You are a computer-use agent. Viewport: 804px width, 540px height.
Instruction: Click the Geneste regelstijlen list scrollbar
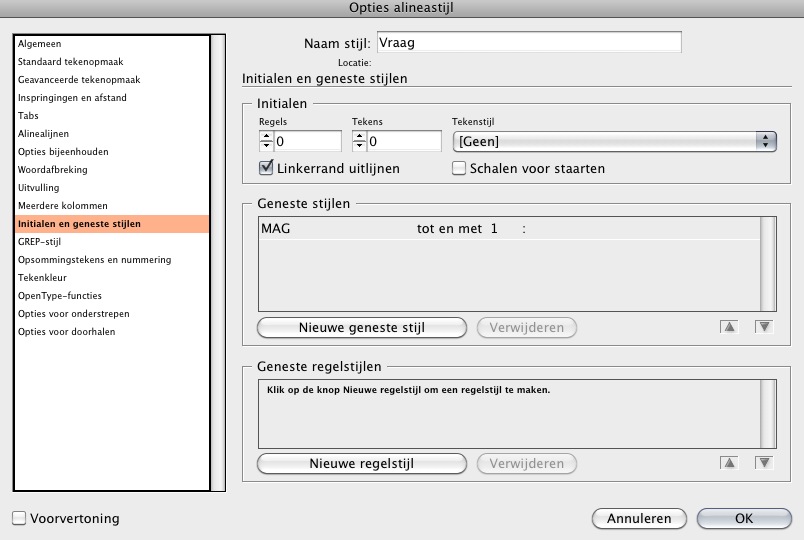tap(768, 414)
